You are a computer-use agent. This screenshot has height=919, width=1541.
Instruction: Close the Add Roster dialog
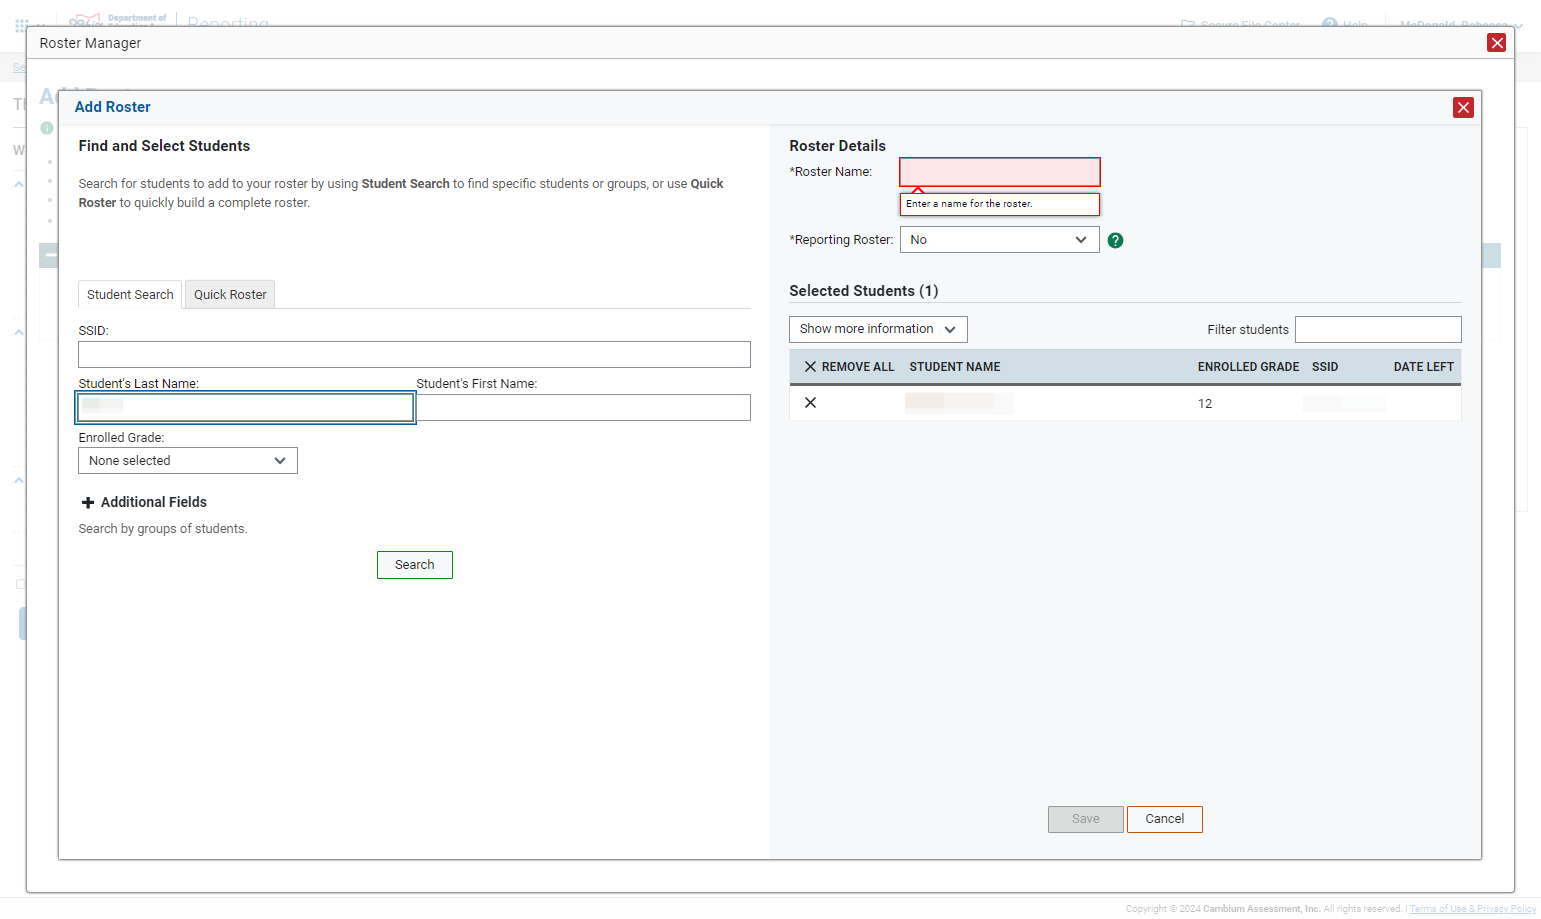tap(1463, 107)
